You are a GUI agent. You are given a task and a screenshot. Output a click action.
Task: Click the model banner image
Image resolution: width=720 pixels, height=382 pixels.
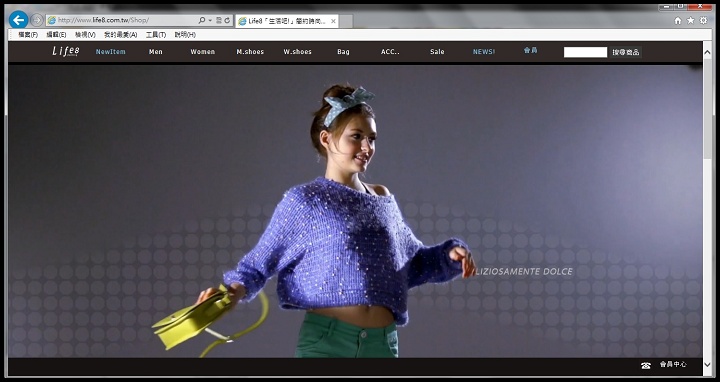click(355, 211)
